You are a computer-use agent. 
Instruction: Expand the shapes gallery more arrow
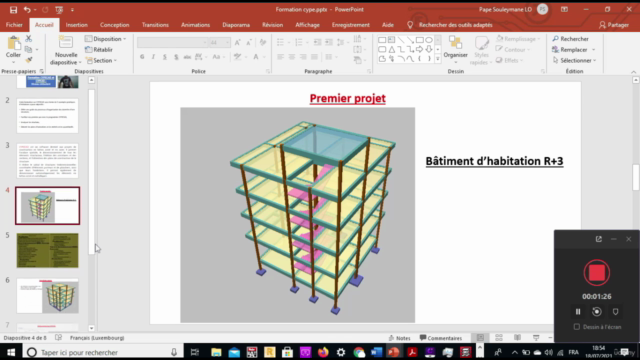tap(438, 59)
